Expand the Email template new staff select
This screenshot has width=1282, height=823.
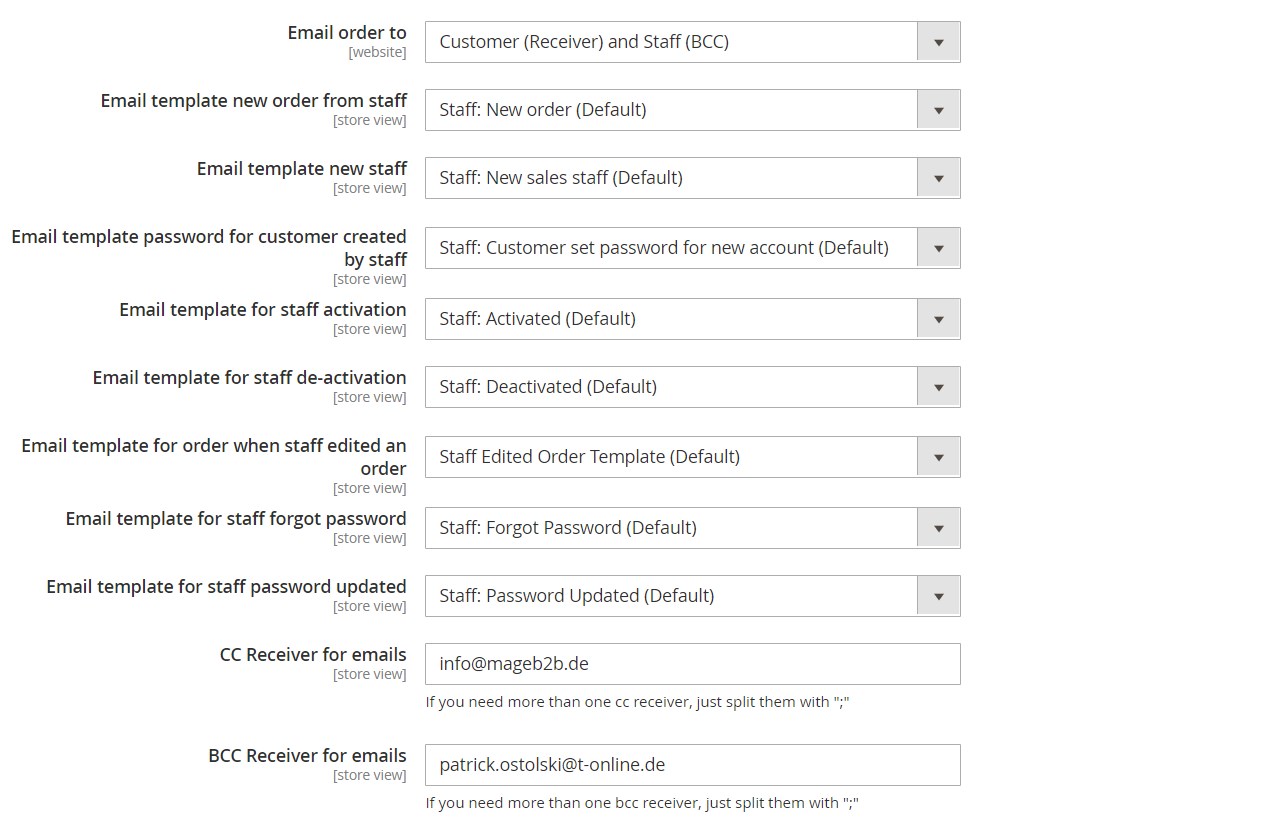click(692, 178)
